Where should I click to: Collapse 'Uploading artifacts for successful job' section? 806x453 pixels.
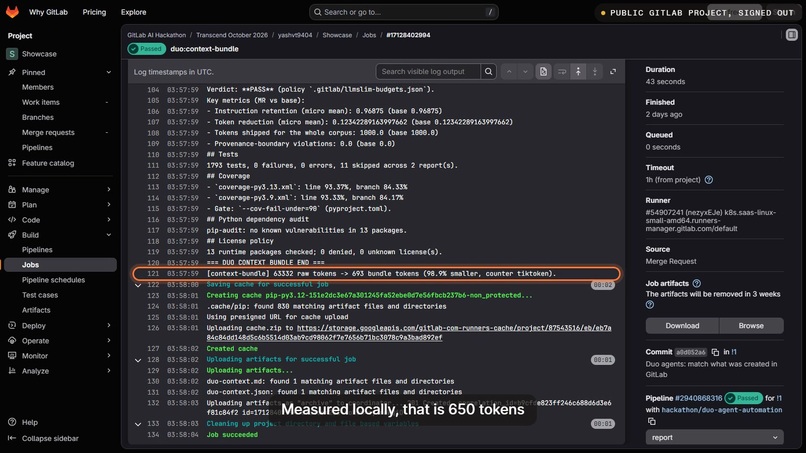[x=138, y=360]
